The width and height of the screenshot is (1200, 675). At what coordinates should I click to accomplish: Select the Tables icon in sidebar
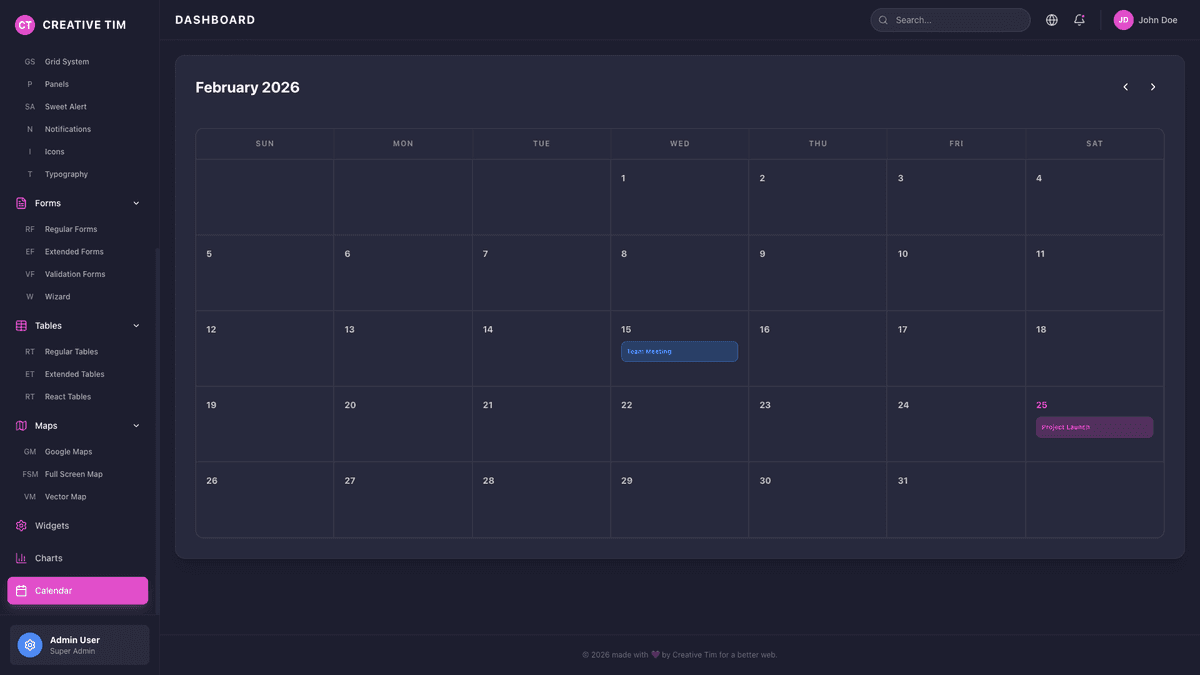point(19,325)
